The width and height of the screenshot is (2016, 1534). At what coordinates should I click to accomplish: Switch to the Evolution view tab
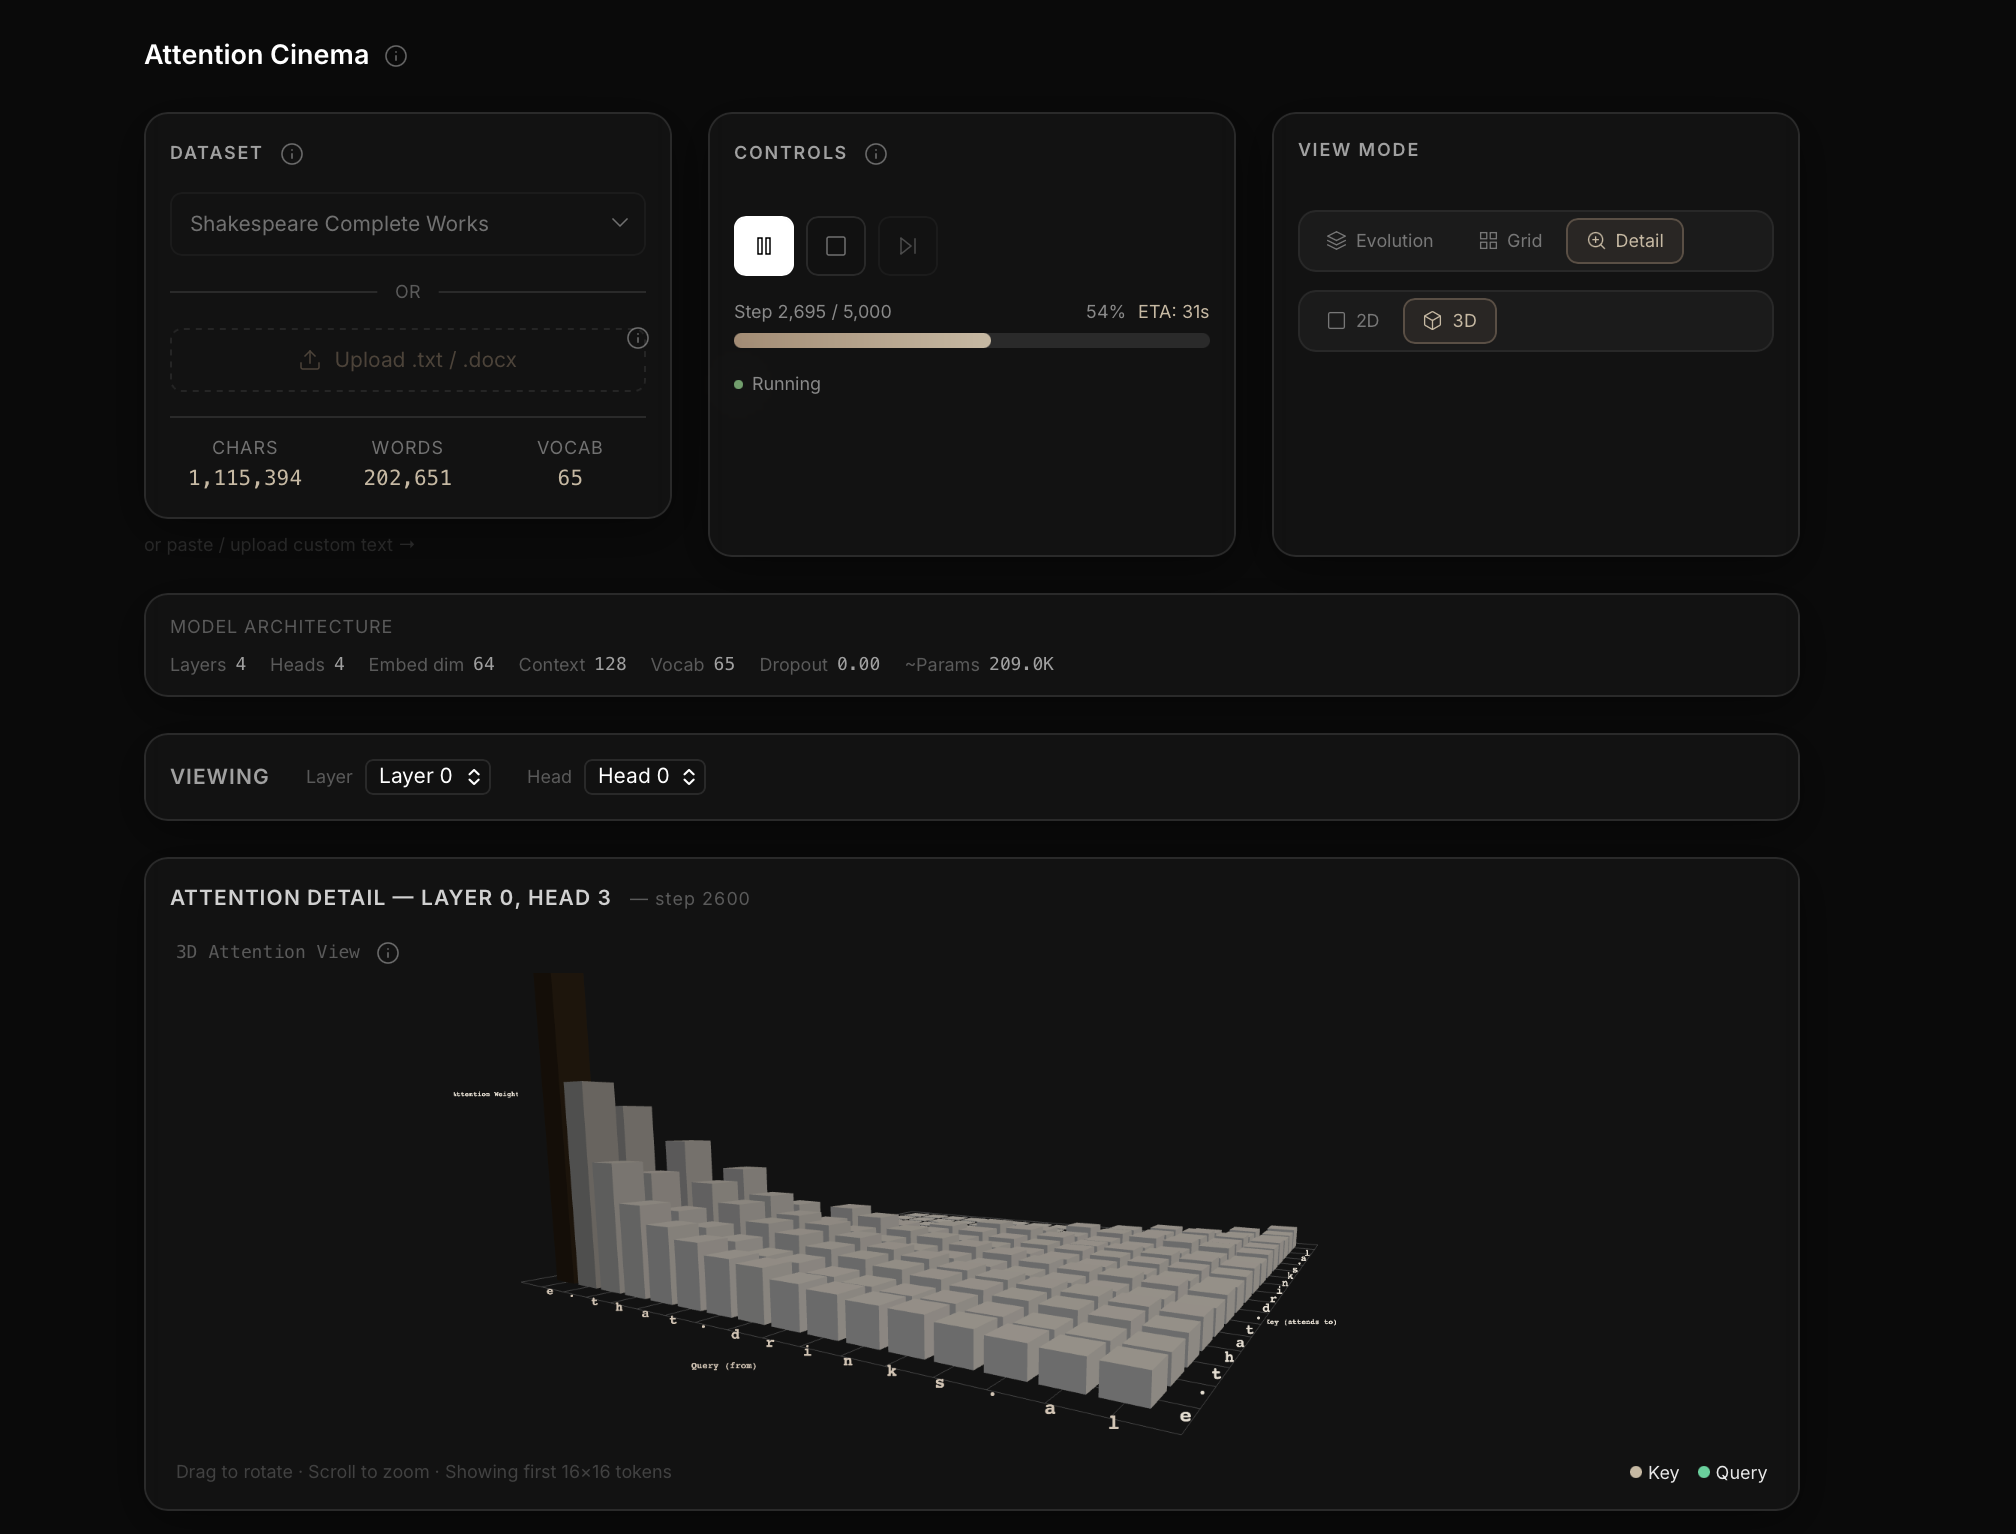pos(1379,241)
